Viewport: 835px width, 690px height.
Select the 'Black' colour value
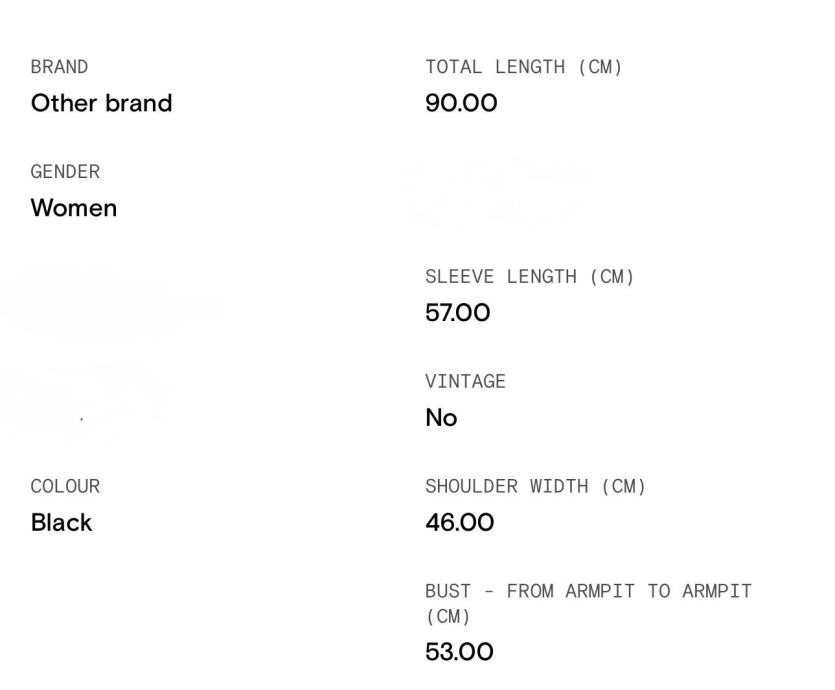(x=61, y=522)
